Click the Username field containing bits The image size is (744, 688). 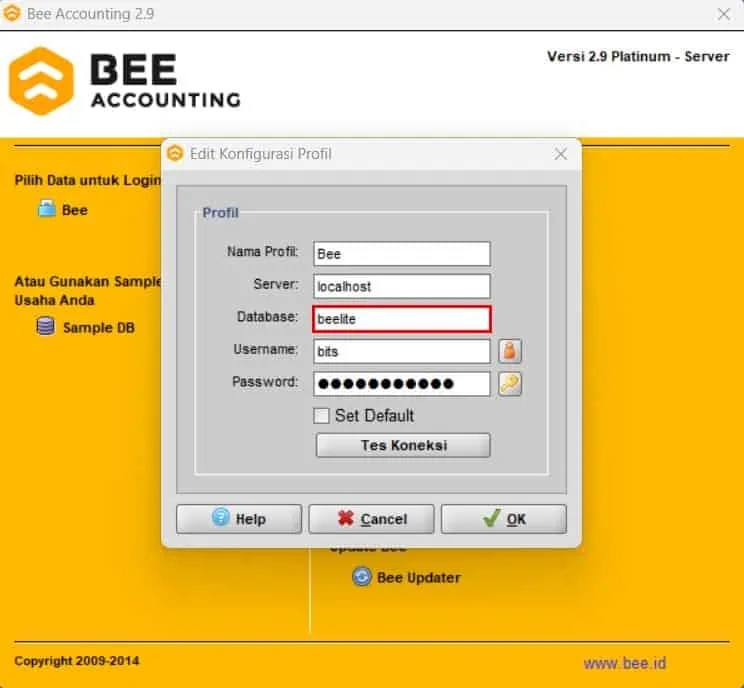(401, 351)
